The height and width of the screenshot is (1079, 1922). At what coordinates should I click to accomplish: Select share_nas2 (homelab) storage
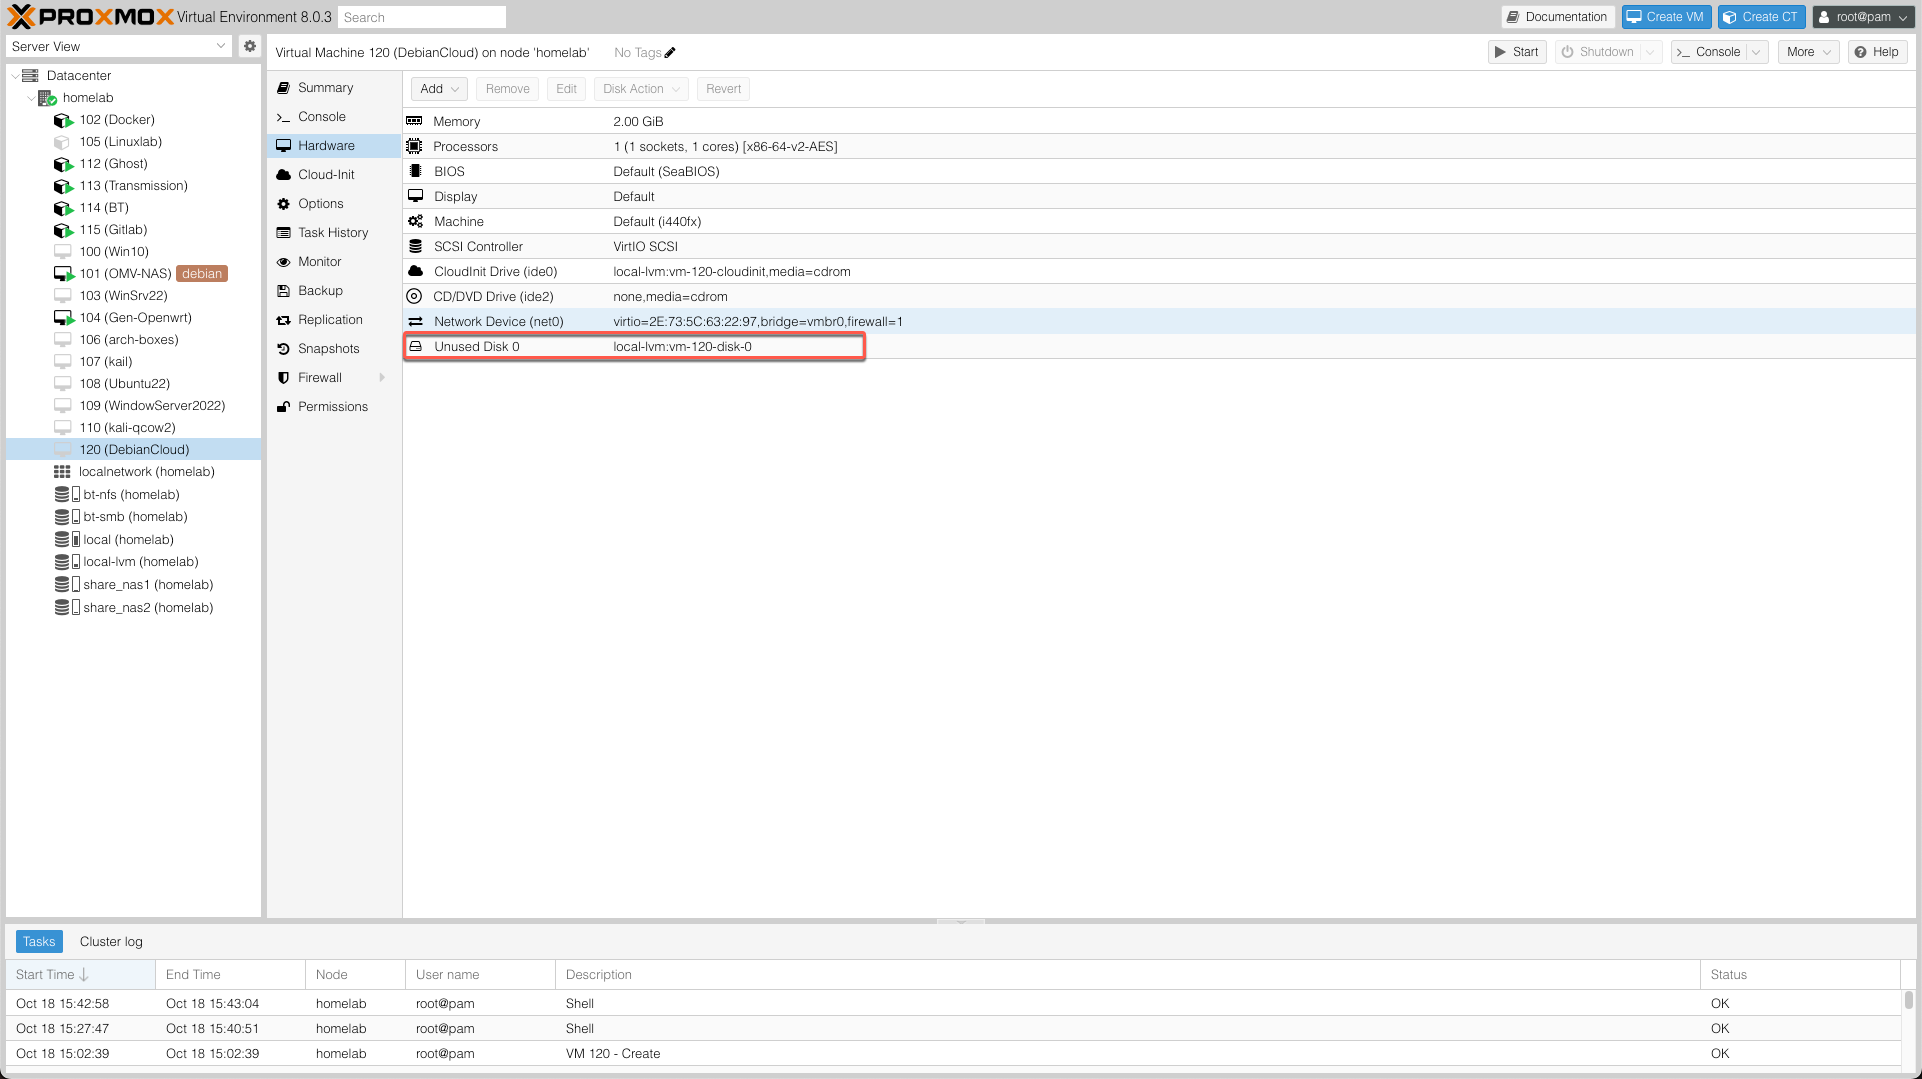148,608
